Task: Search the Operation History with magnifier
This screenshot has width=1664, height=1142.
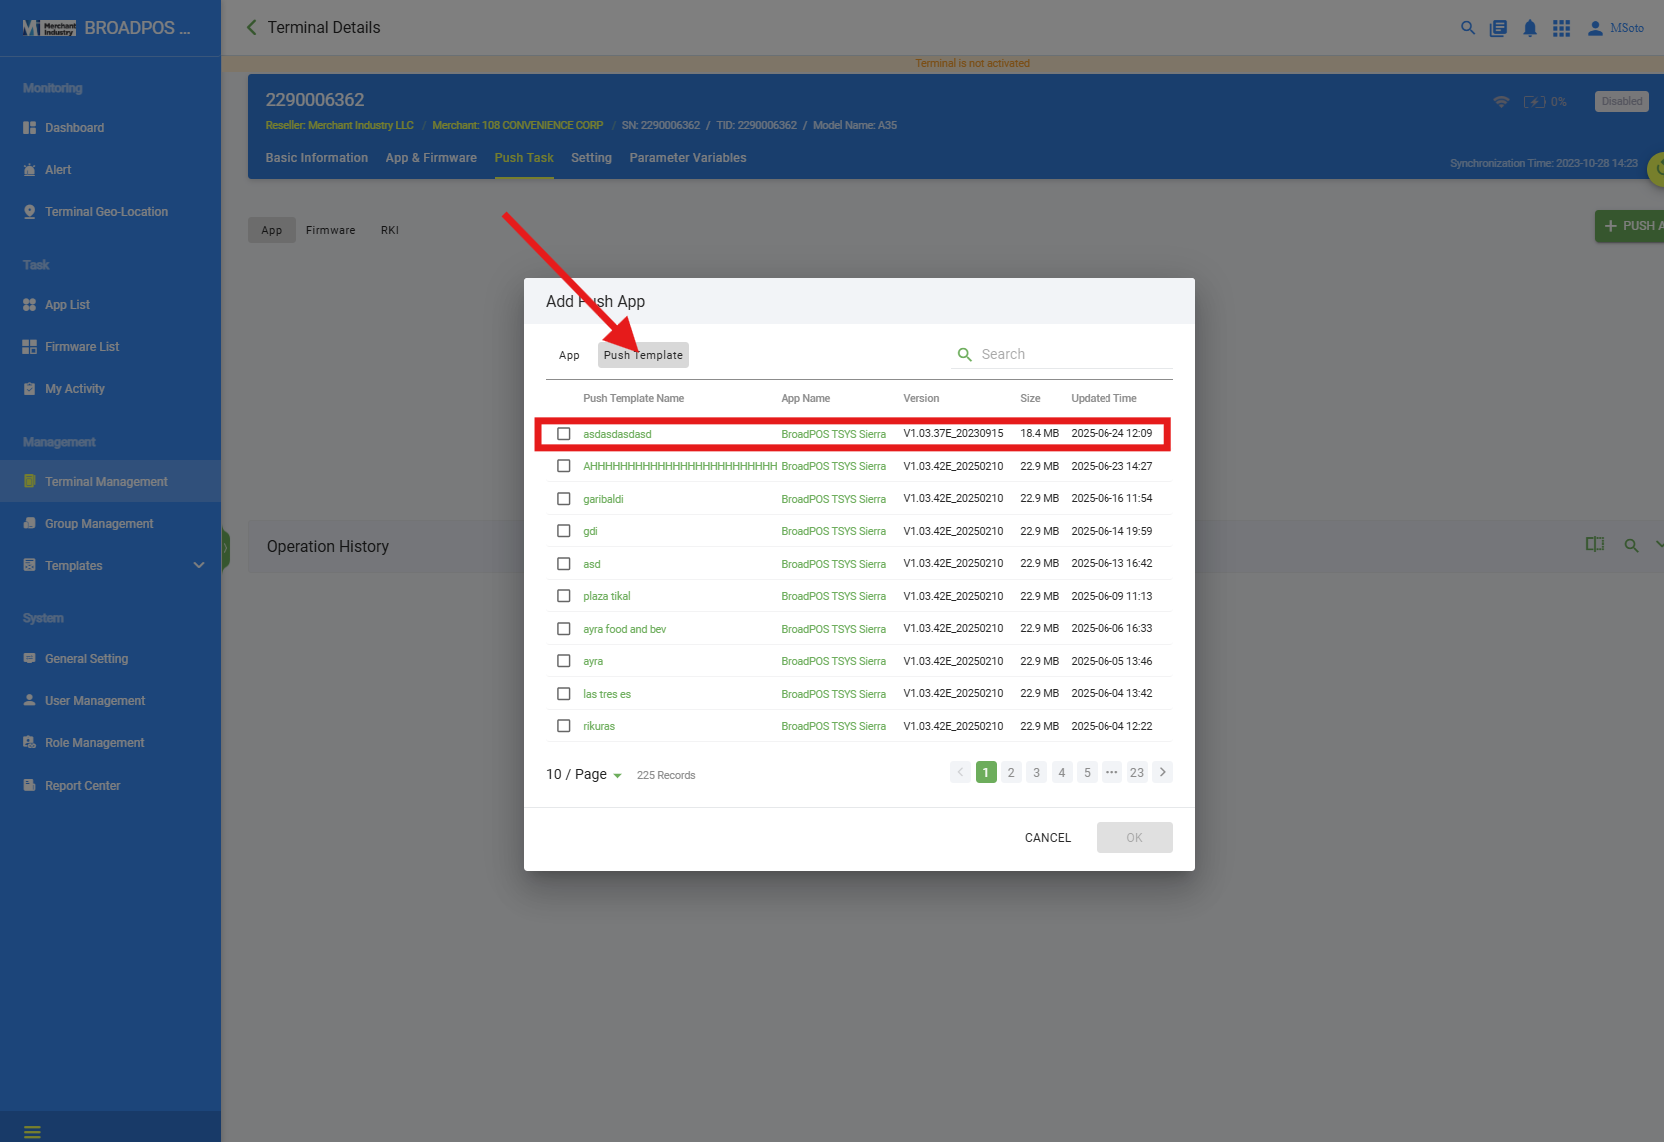Action: click(x=1632, y=546)
